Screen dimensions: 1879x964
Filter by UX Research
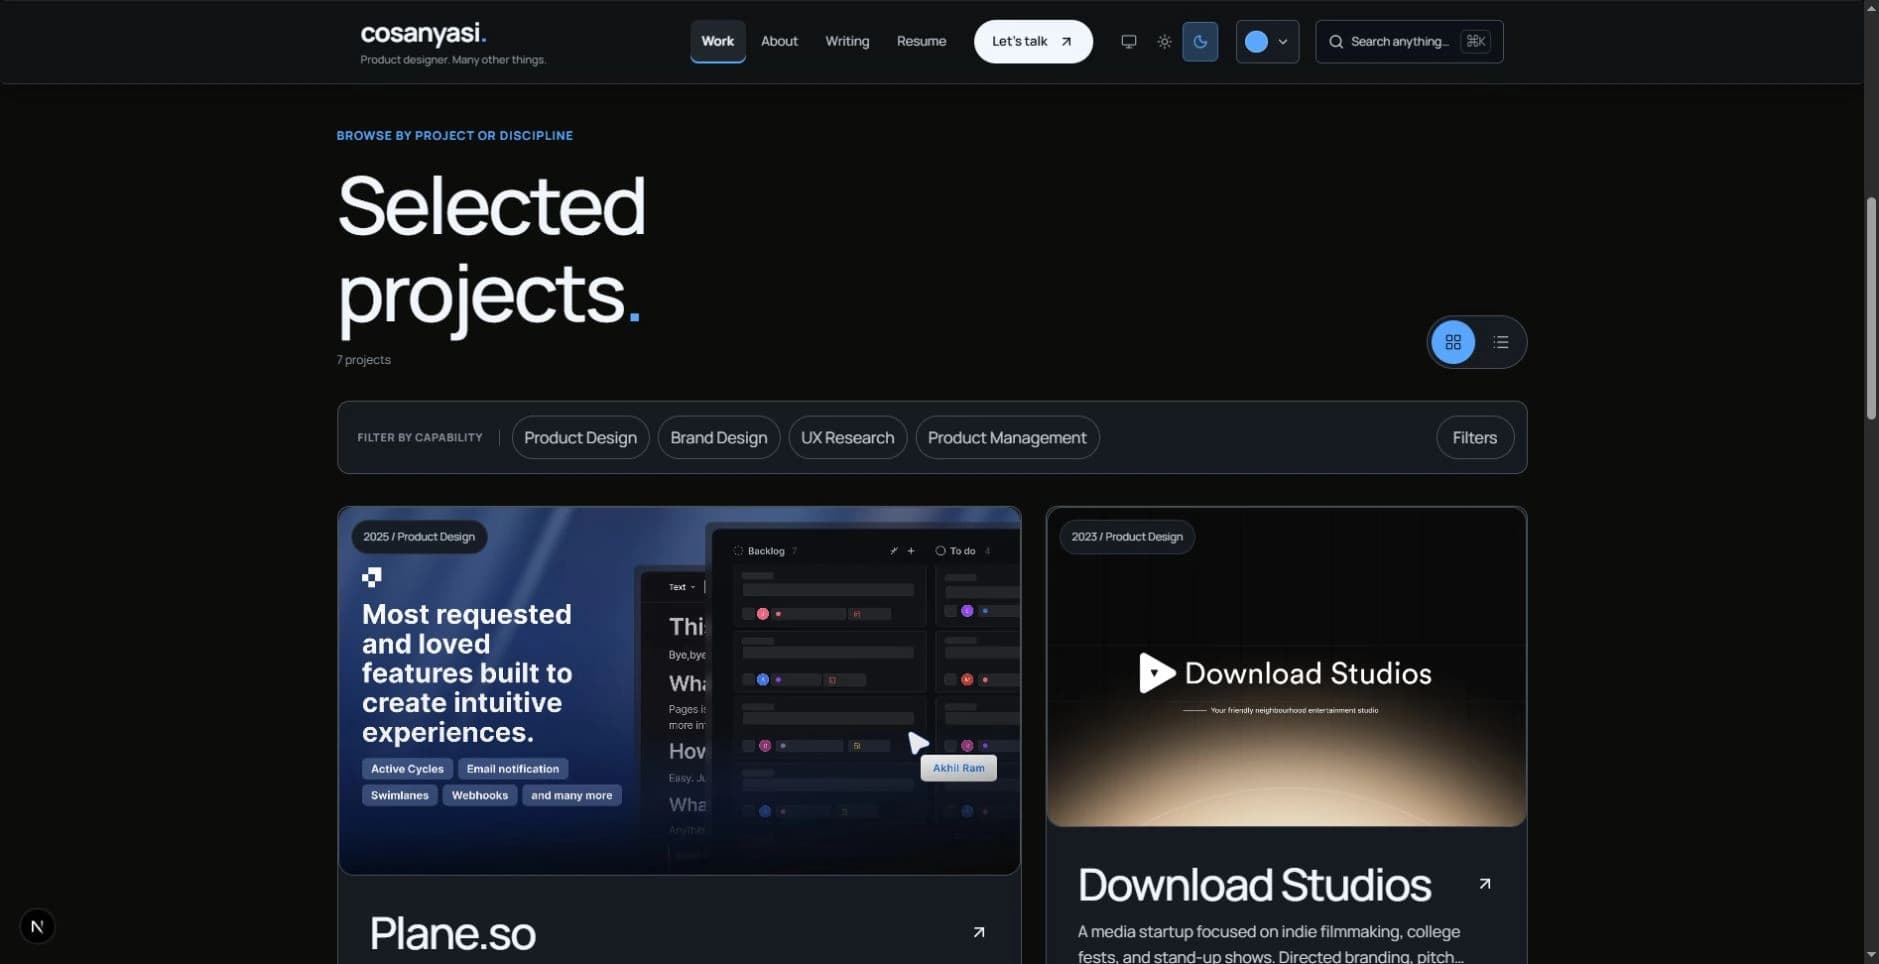pyautogui.click(x=847, y=438)
